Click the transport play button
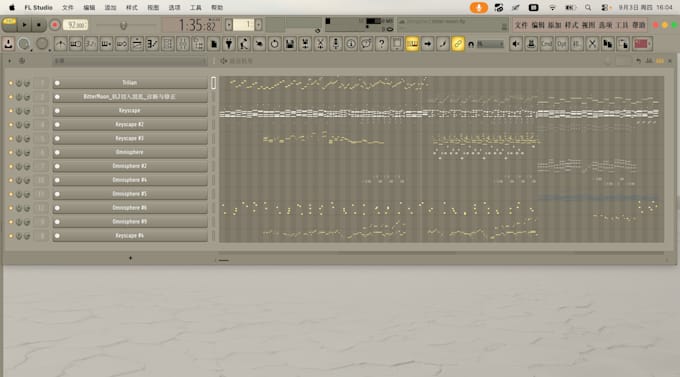 point(24,25)
